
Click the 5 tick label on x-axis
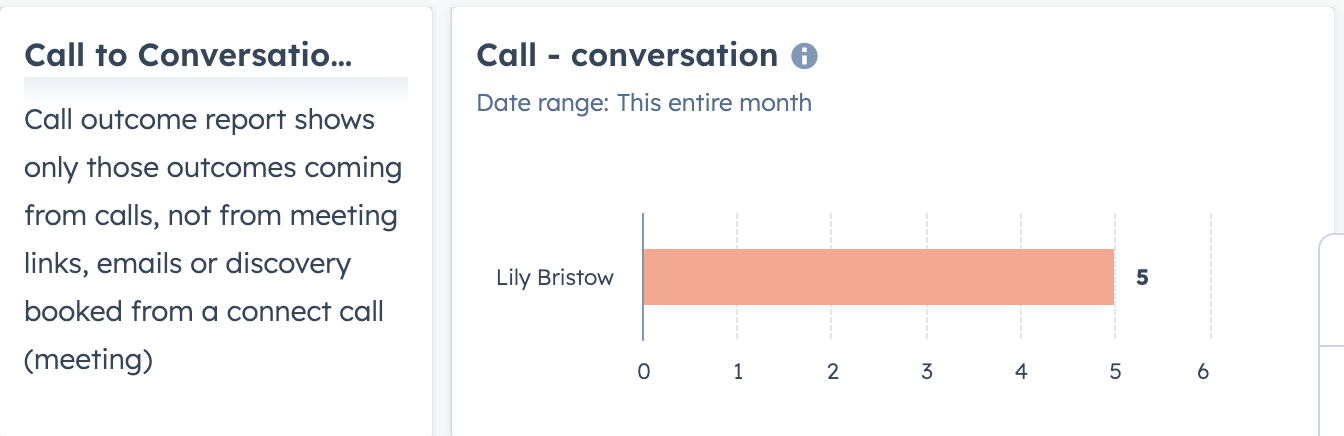click(x=1114, y=372)
